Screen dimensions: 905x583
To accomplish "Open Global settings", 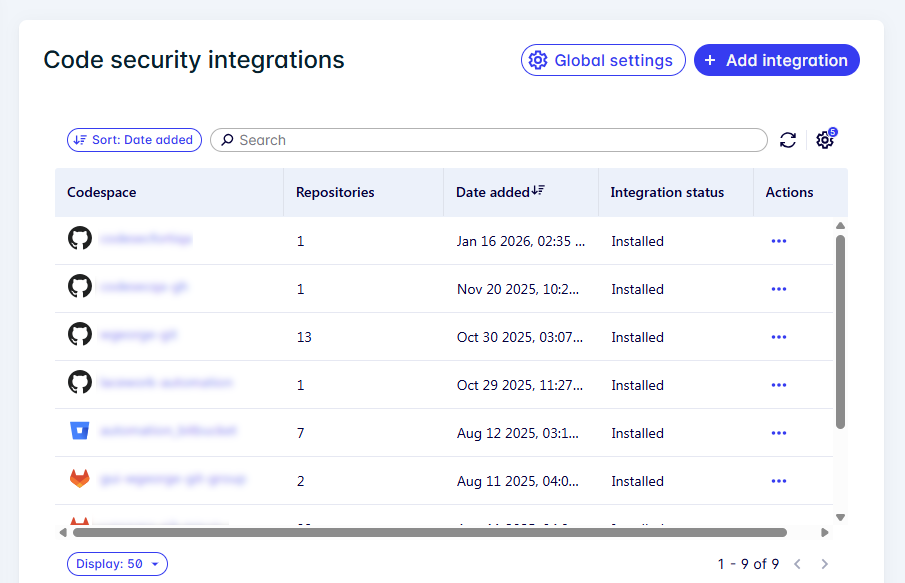I will click(603, 60).
